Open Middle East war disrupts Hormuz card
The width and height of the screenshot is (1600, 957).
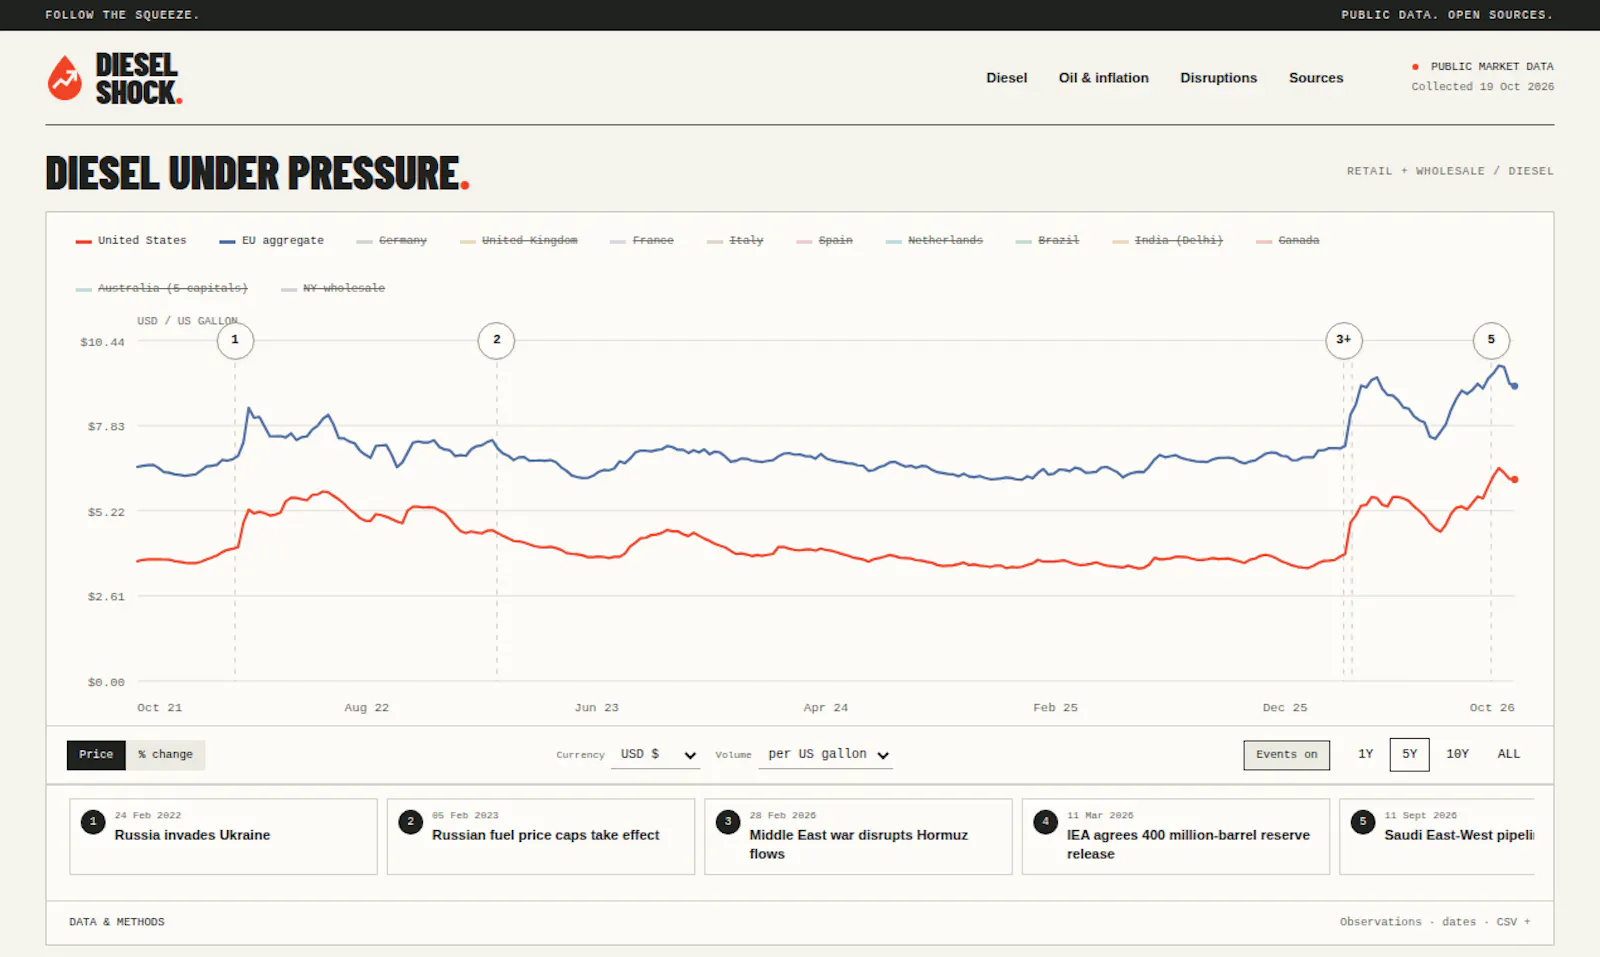[858, 836]
